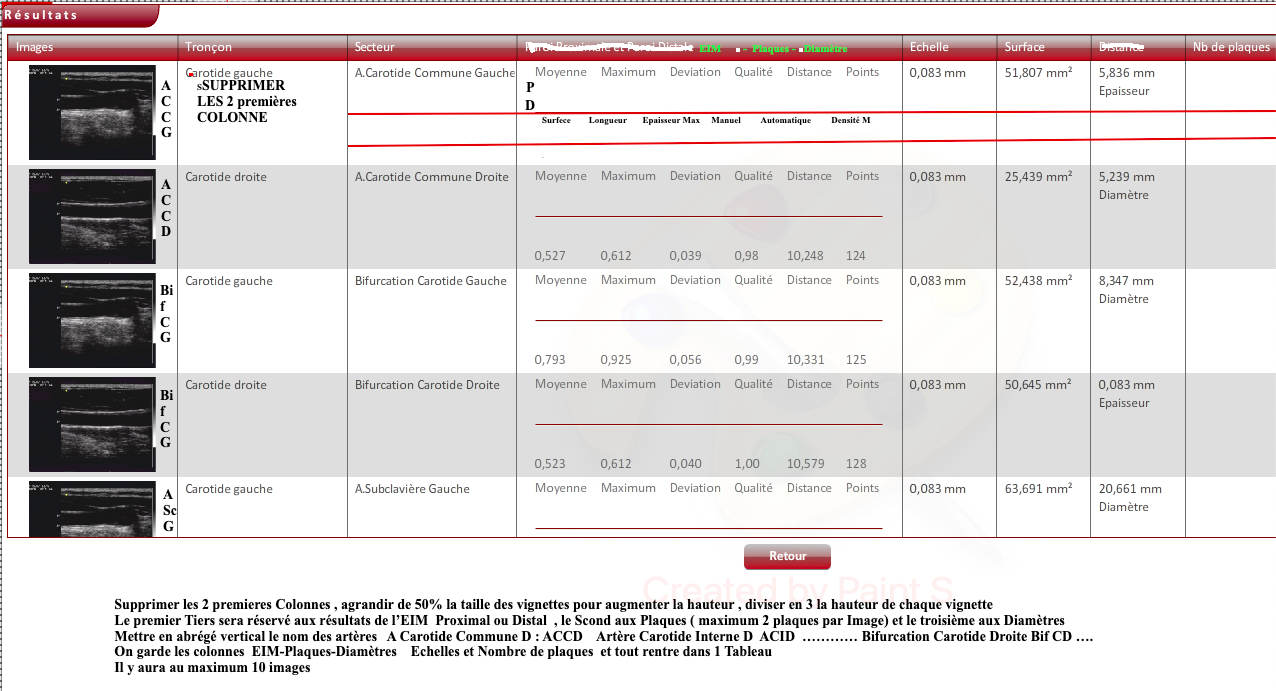Open the A.Subclavière Gauche ultrasound thumbnail
This screenshot has height=691, width=1276.
pyautogui.click(x=92, y=508)
